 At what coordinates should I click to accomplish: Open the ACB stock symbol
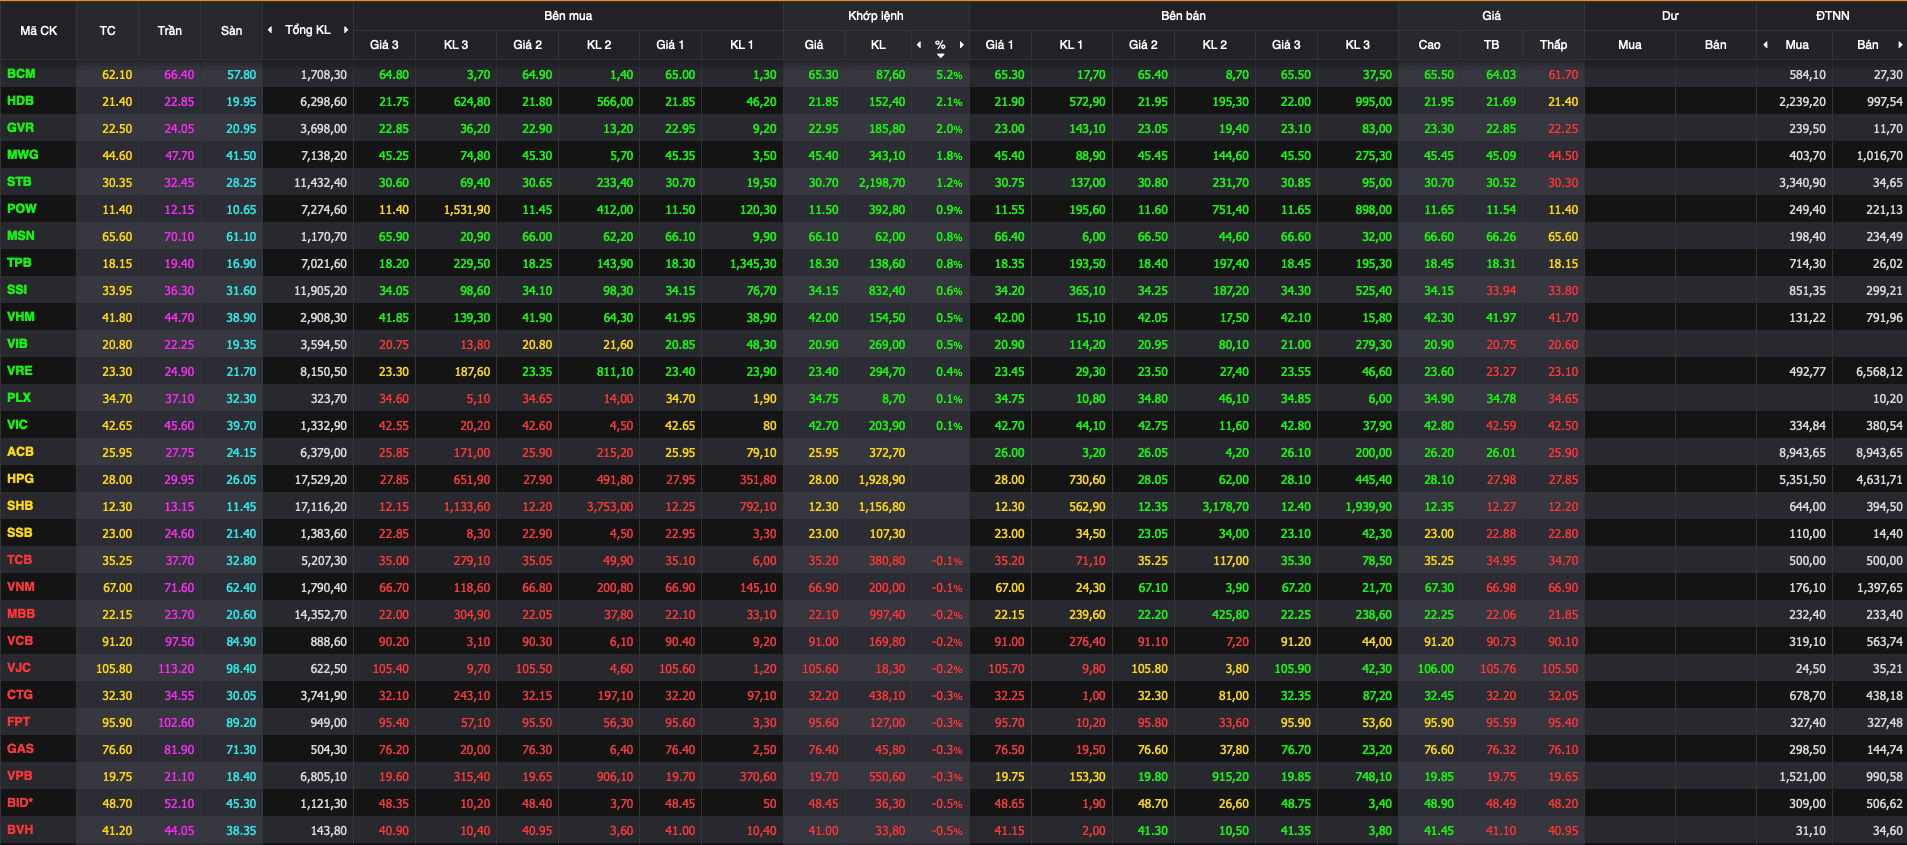pos(20,452)
